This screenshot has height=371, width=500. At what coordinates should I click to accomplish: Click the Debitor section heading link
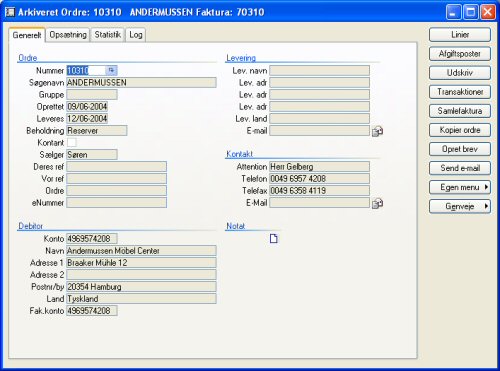pyautogui.click(x=30, y=226)
